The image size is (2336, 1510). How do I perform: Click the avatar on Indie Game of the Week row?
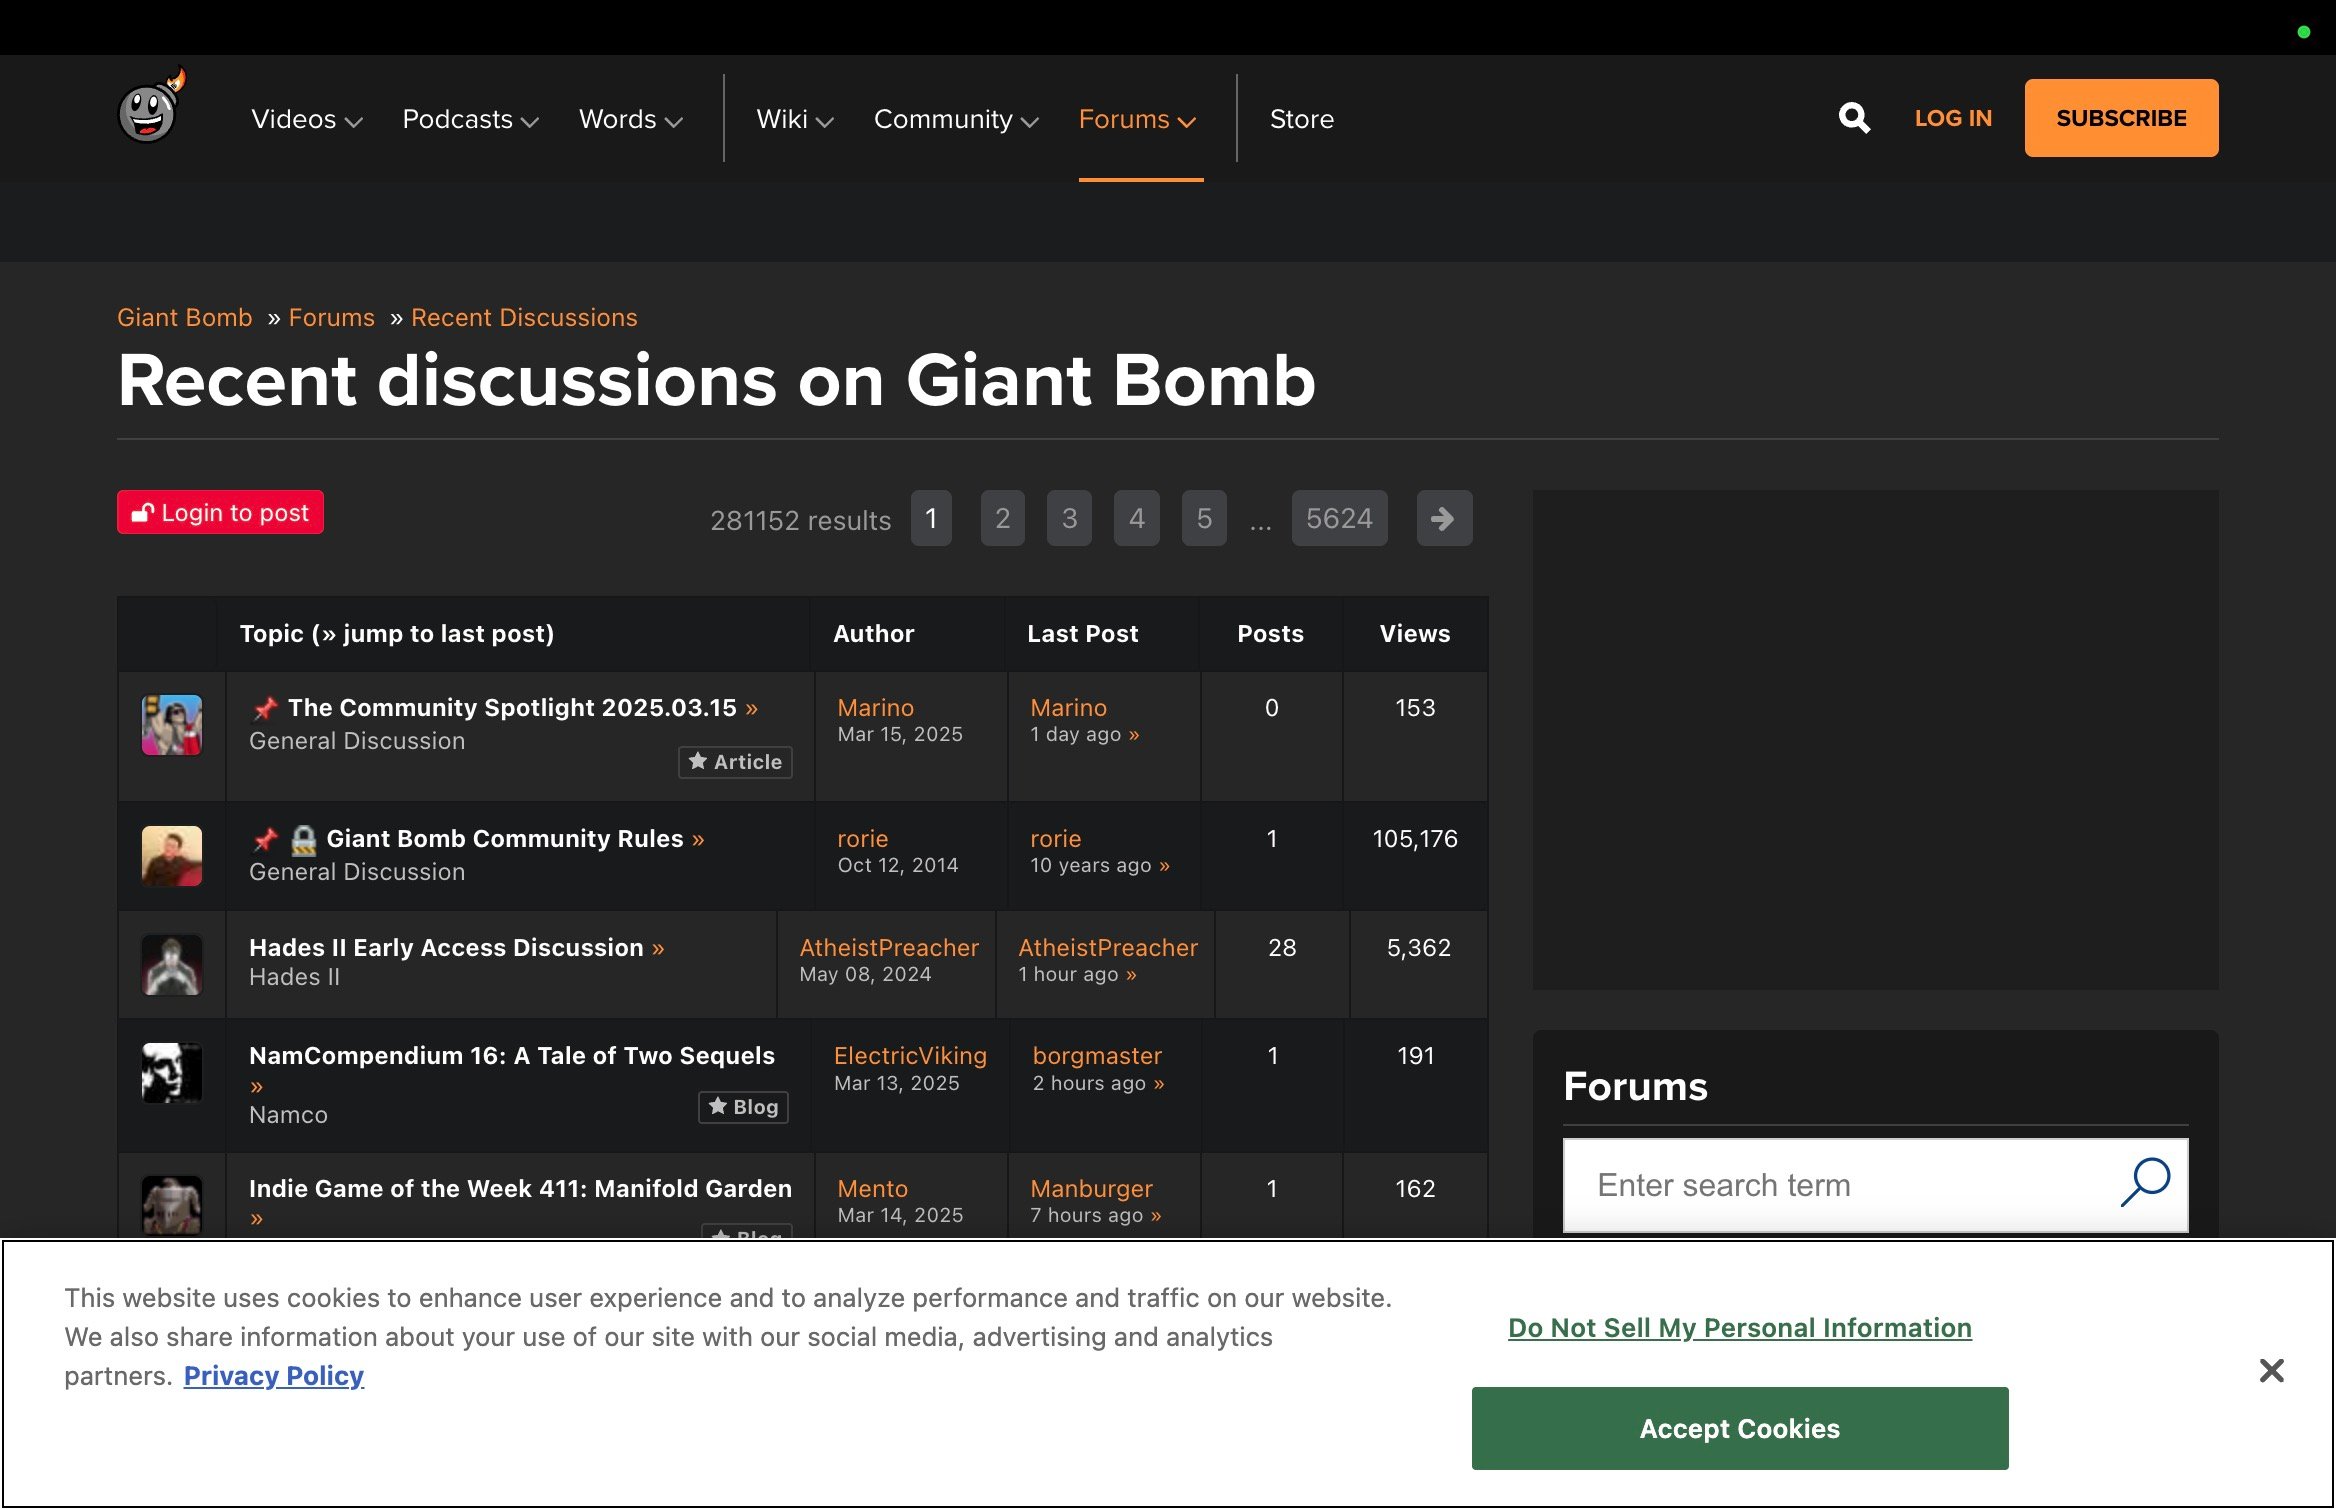pos(172,1205)
